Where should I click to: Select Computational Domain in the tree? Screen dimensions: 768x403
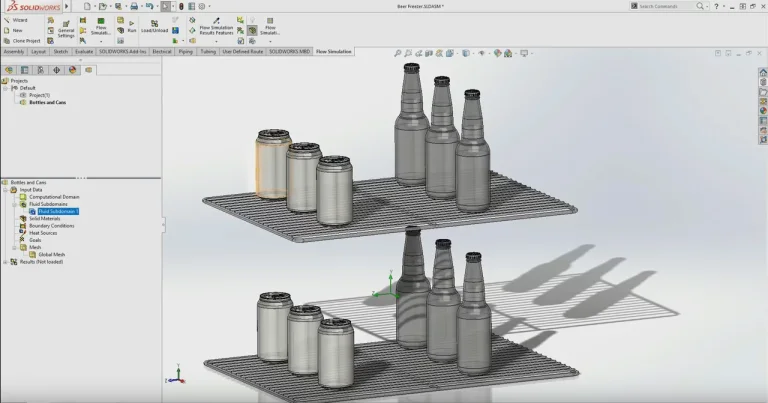click(x=52, y=197)
